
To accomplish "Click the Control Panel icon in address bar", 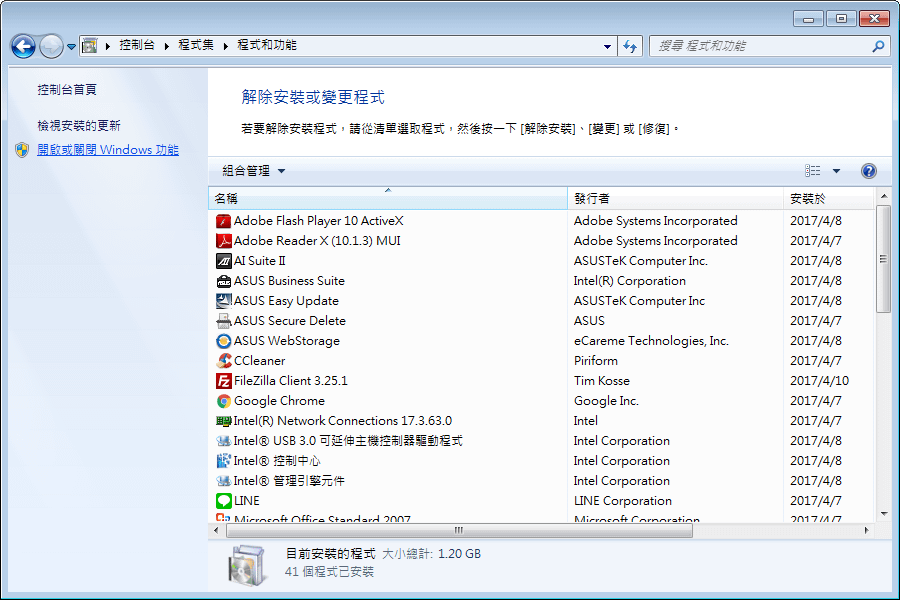I will (x=90, y=45).
